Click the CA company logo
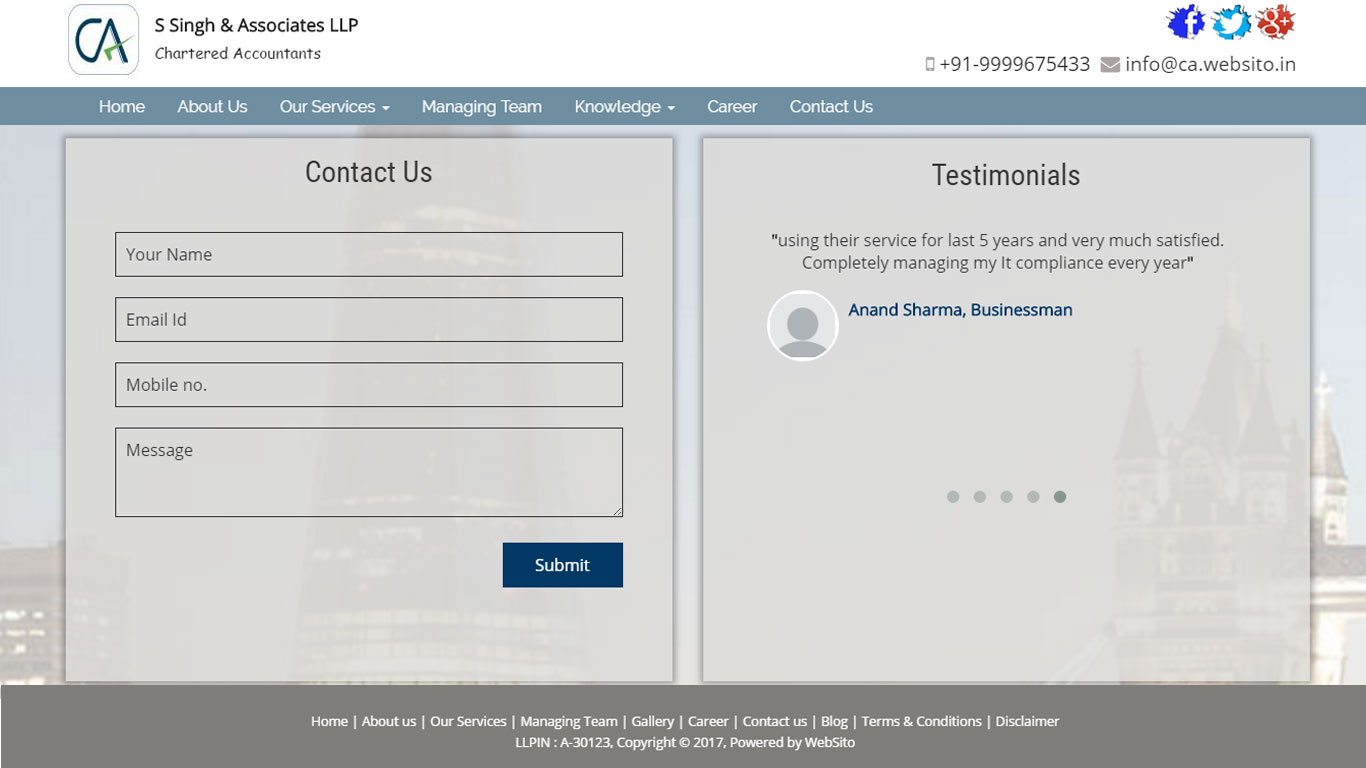1366x768 pixels. [x=104, y=40]
